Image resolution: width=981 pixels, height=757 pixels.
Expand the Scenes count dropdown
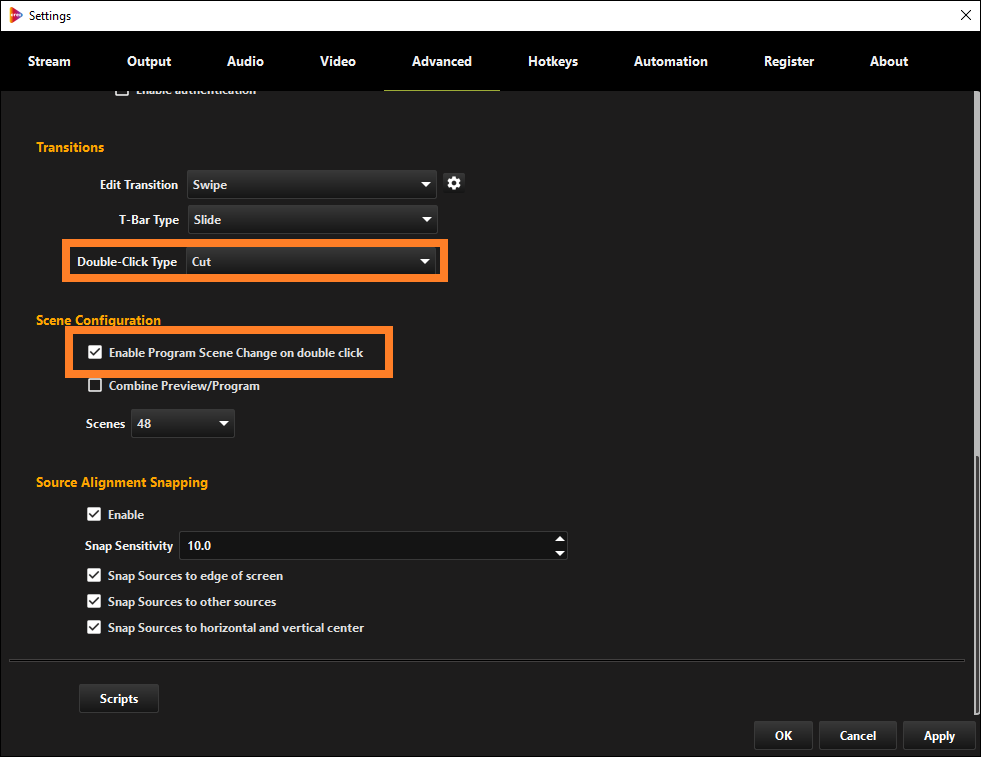click(182, 424)
